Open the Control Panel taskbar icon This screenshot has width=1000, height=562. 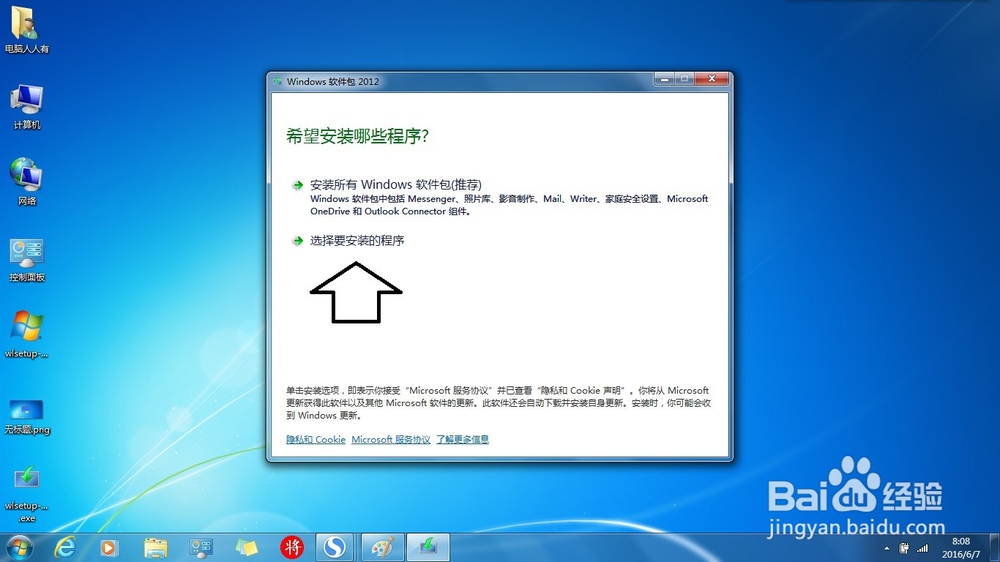click(201, 547)
